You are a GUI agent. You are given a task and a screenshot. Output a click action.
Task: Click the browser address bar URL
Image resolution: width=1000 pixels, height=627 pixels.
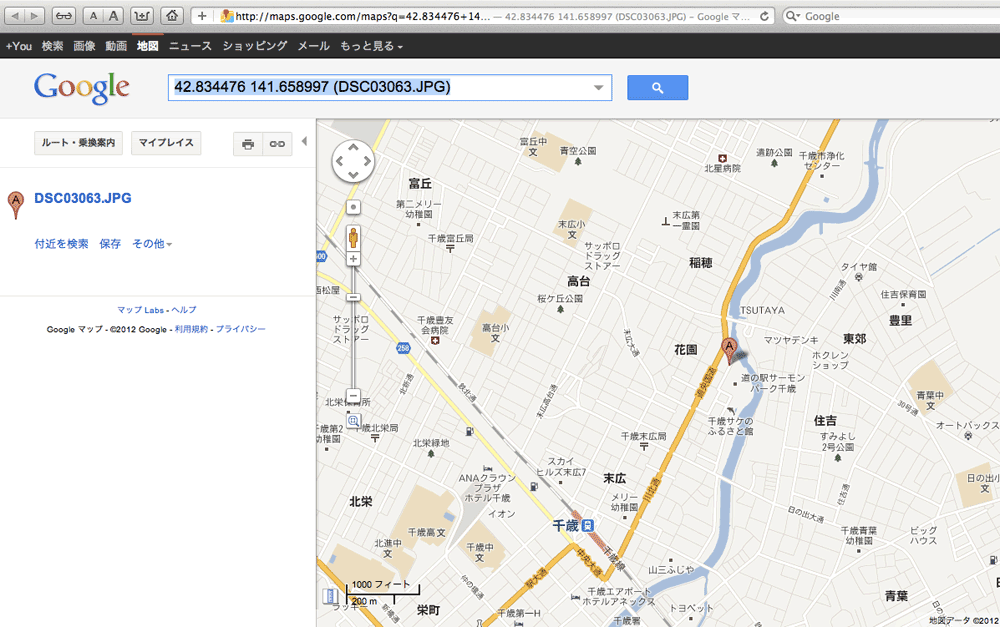point(362,17)
